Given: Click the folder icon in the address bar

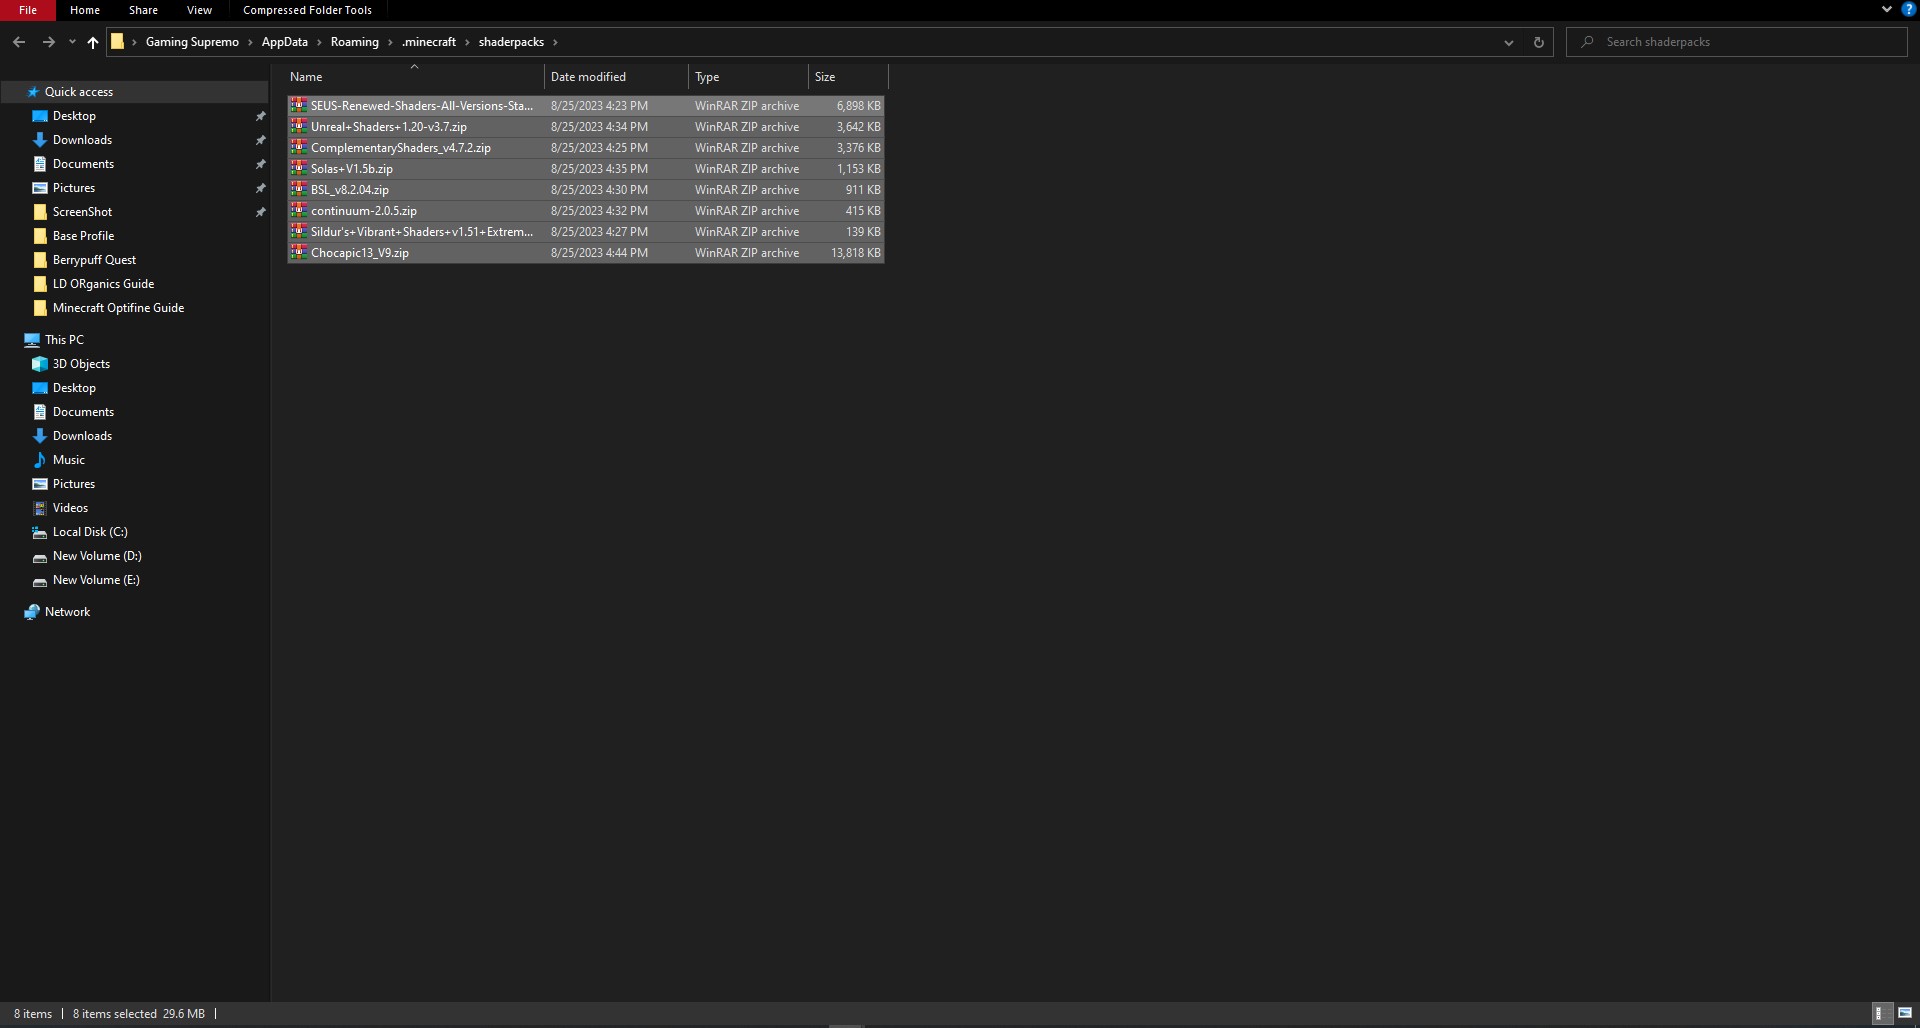Looking at the screenshot, I should click(119, 41).
